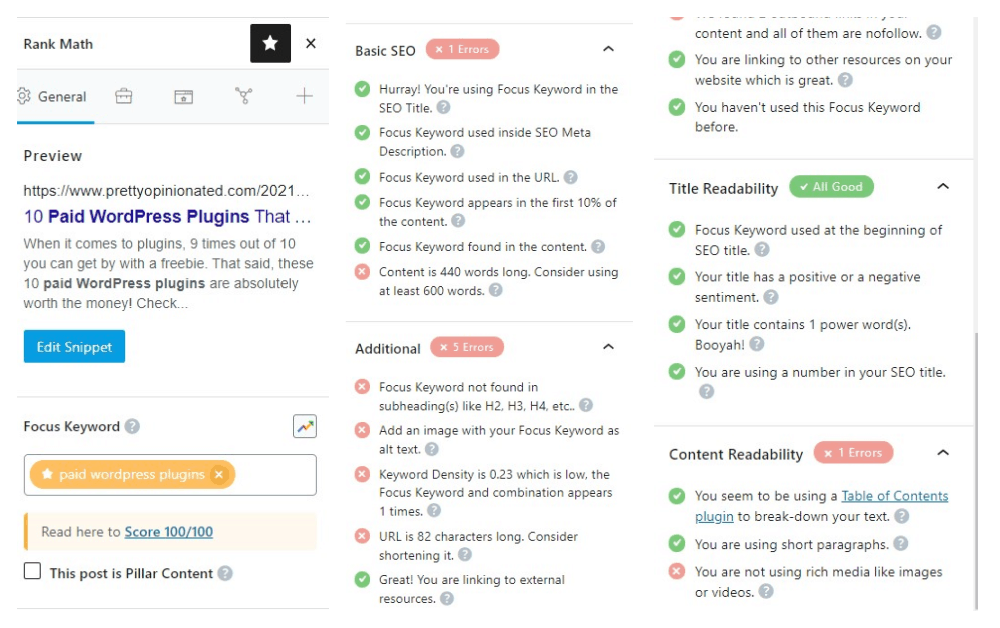
Task: Remove the 'paid wordpress plugins' keyword tag
Action: (x=219, y=474)
